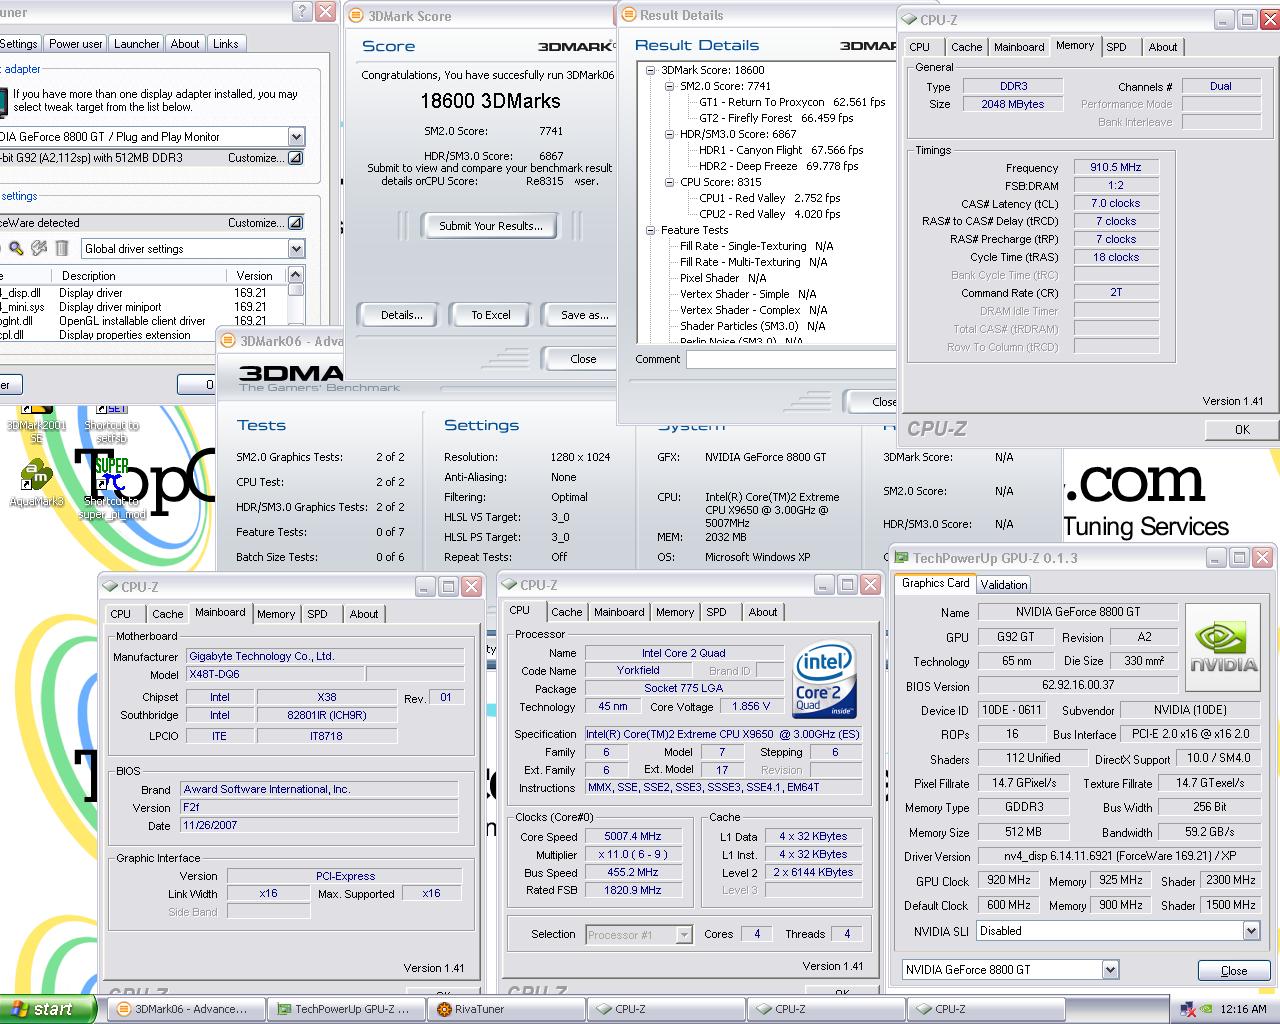Open Customize arrow beside ForceWare detected
This screenshot has height=1024, width=1280.
(296, 223)
